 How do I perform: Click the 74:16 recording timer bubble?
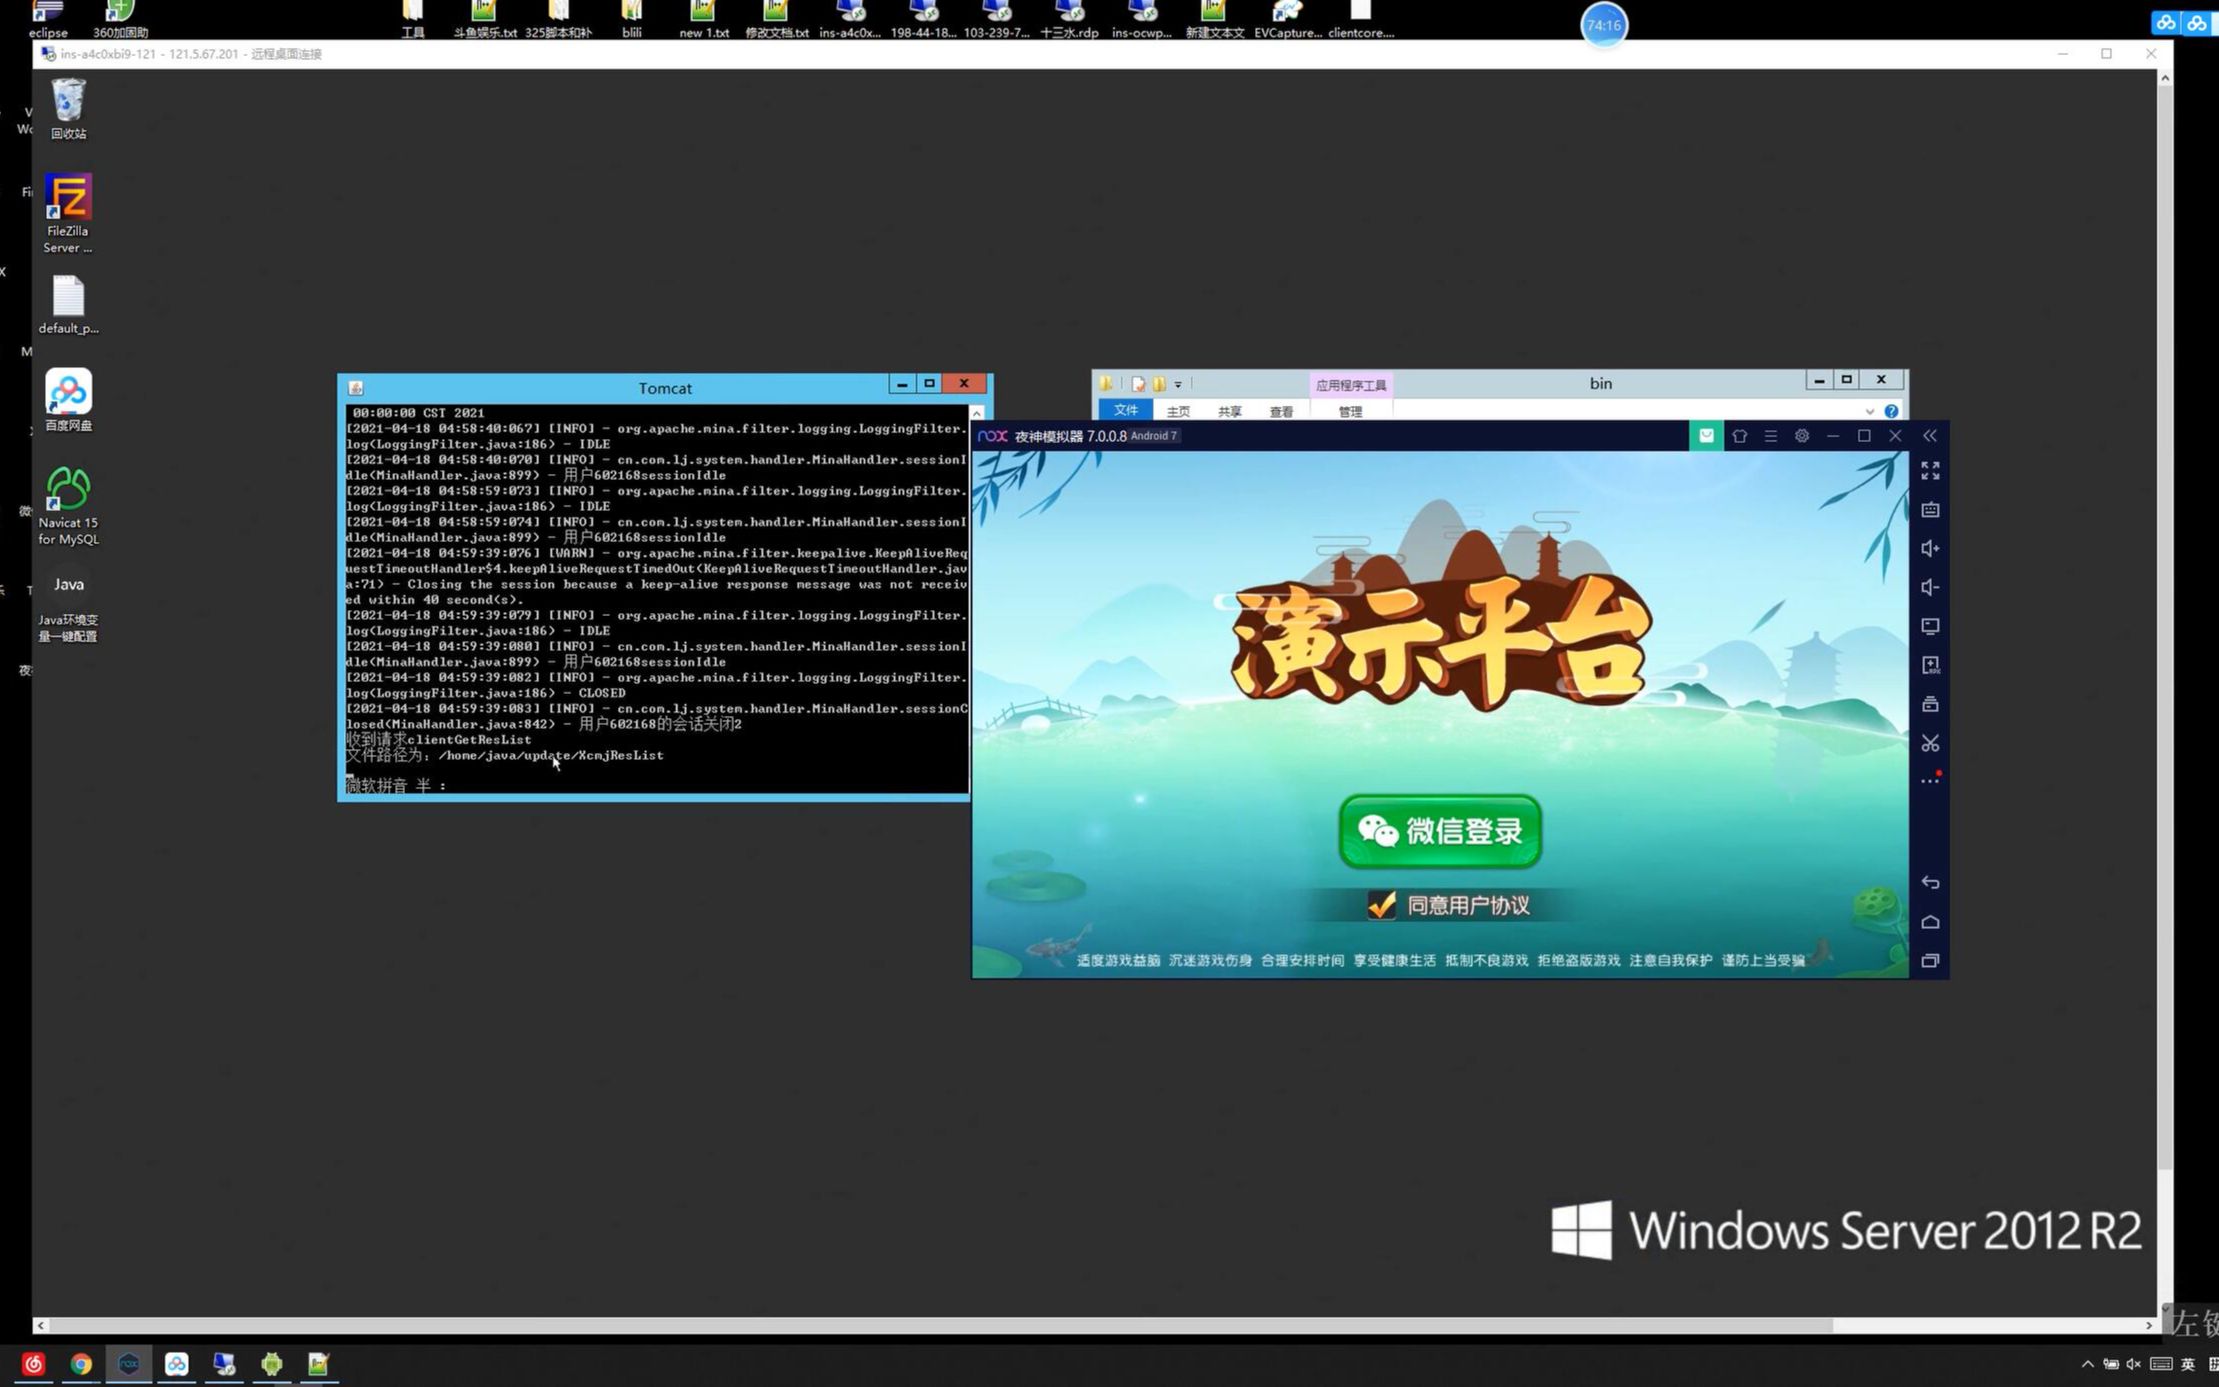[x=1603, y=25]
